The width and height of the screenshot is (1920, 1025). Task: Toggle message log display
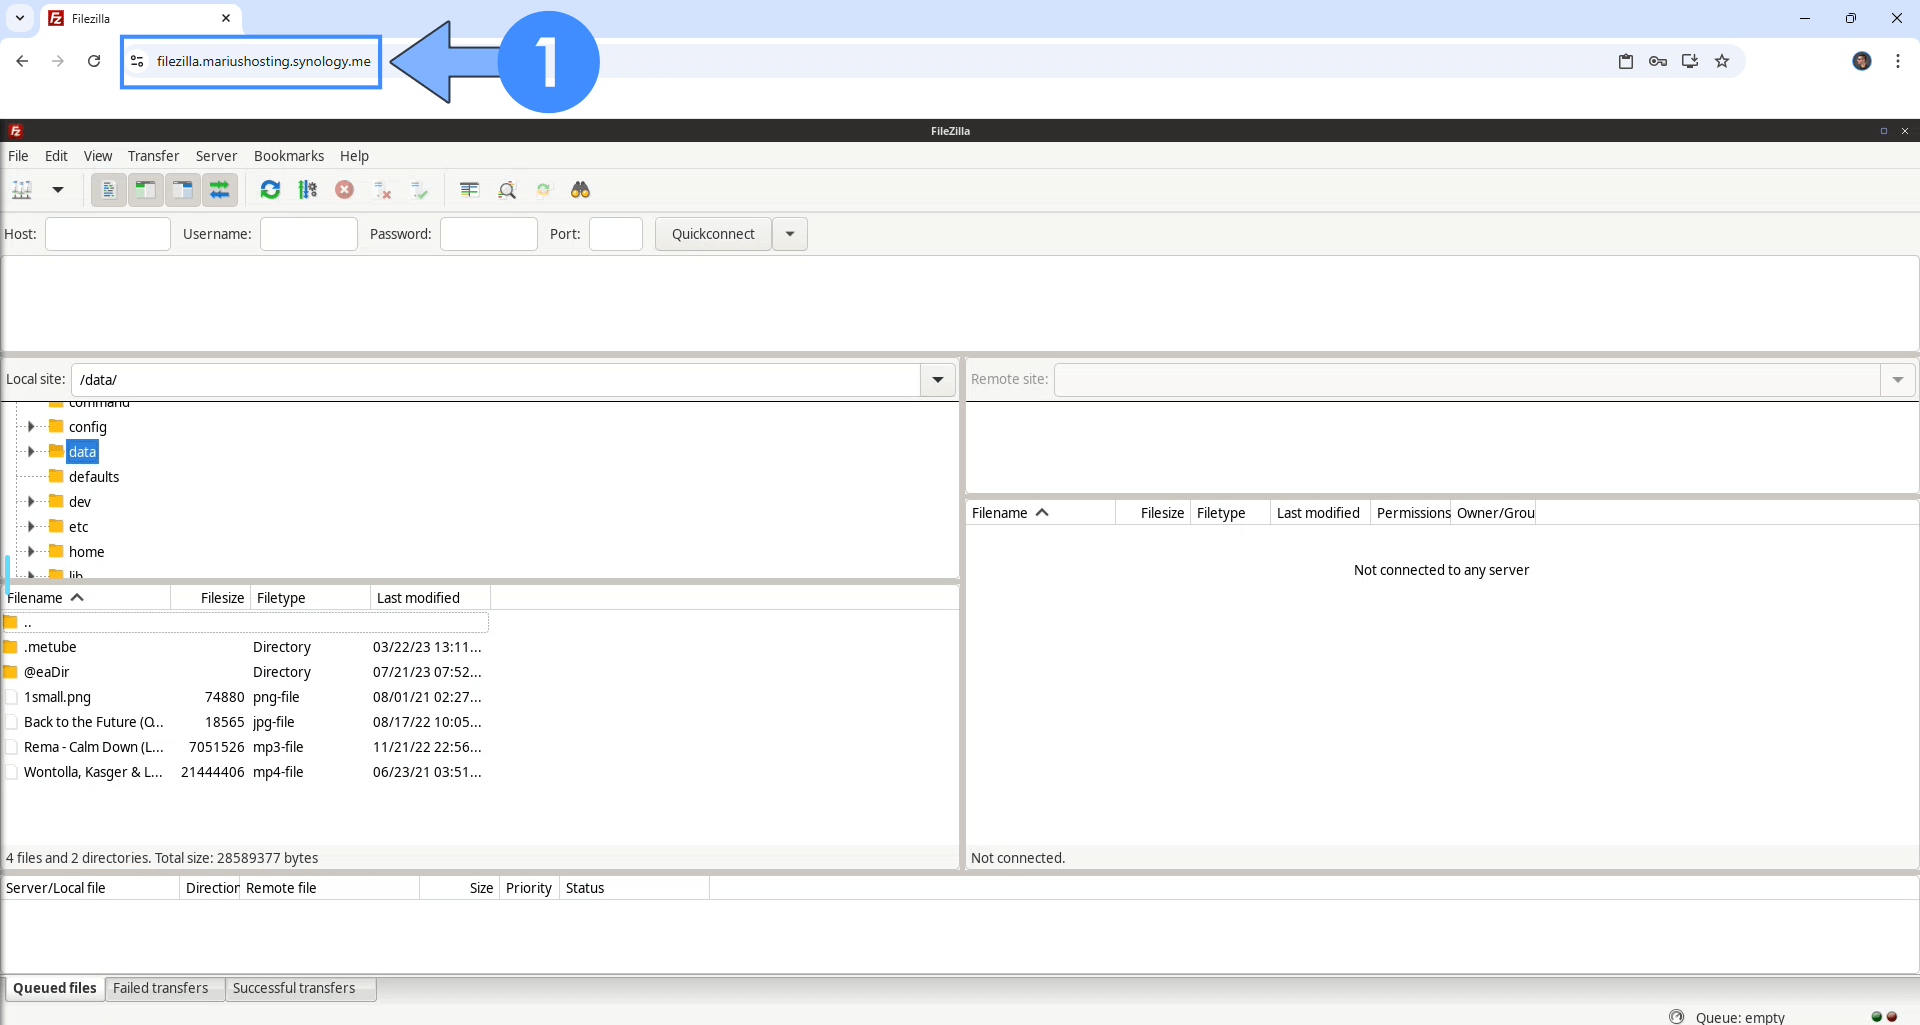[x=109, y=190]
